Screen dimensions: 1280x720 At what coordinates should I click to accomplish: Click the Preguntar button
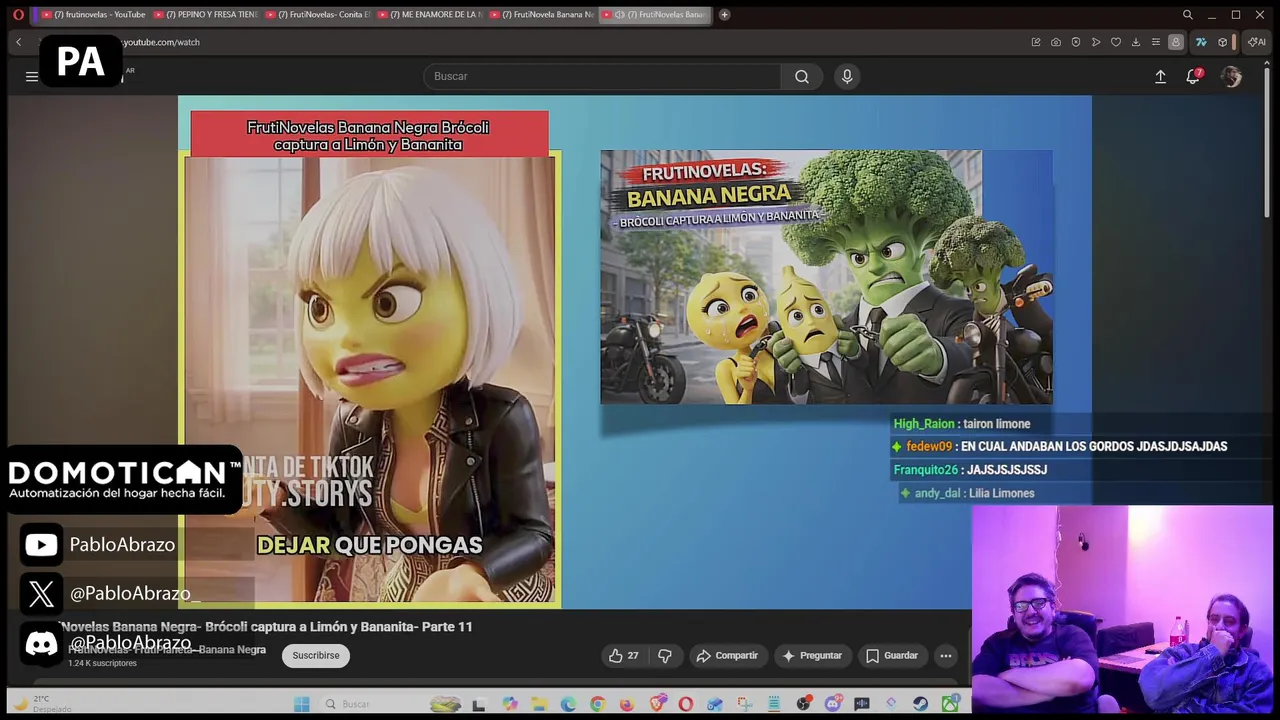click(x=811, y=655)
